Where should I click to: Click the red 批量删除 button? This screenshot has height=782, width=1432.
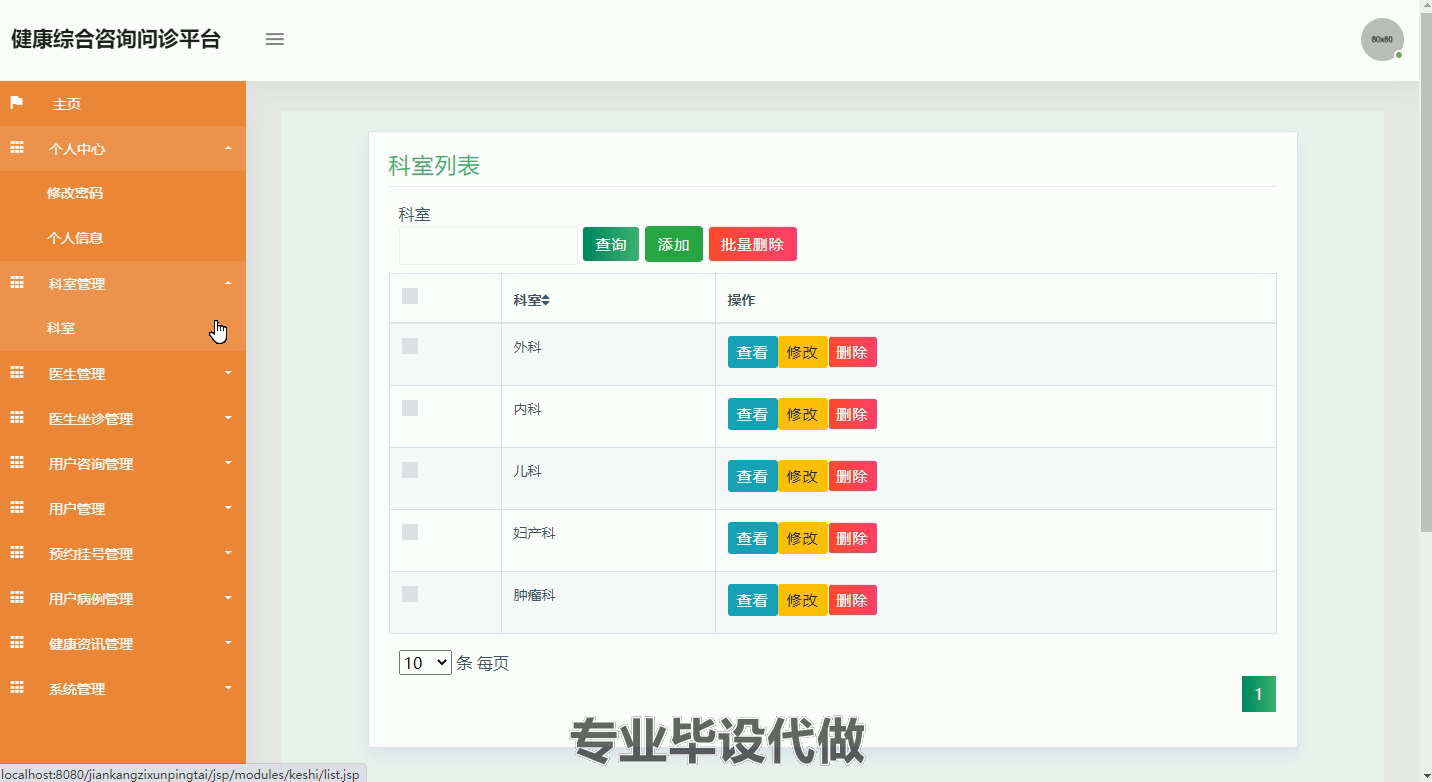point(753,244)
